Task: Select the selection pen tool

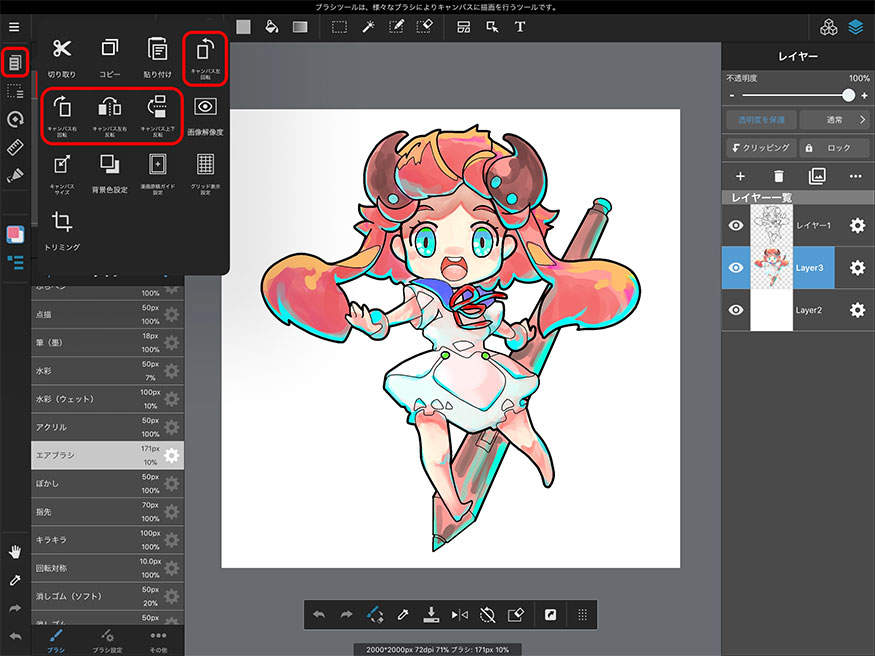Action: 396,27
